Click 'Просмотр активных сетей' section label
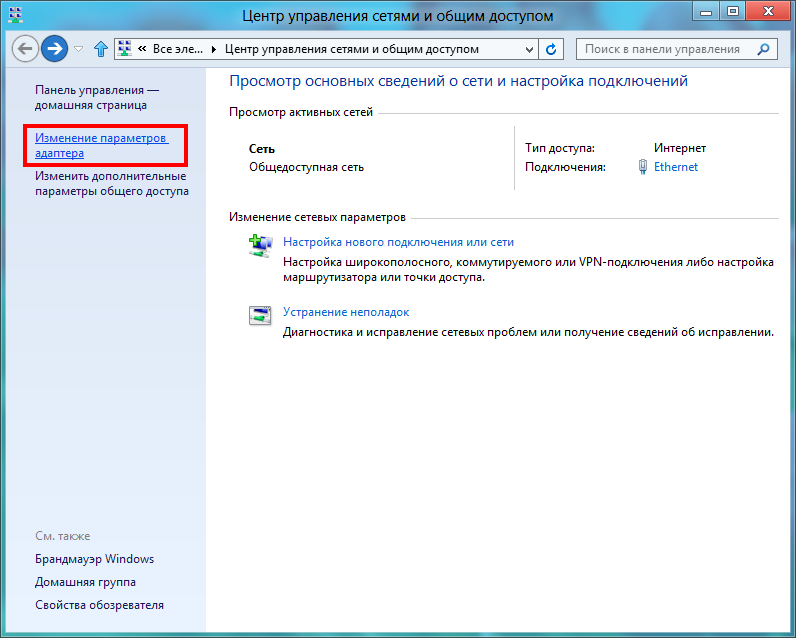Screen dimensions: 796x638 301,112
